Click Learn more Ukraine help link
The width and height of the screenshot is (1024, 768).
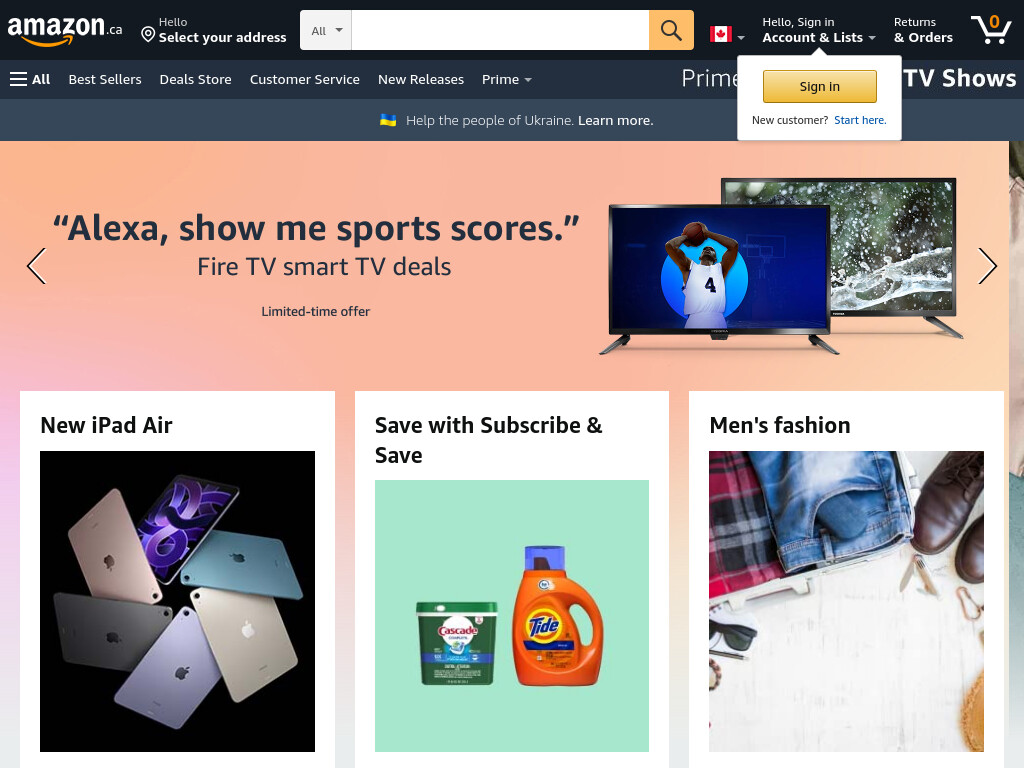coord(615,120)
